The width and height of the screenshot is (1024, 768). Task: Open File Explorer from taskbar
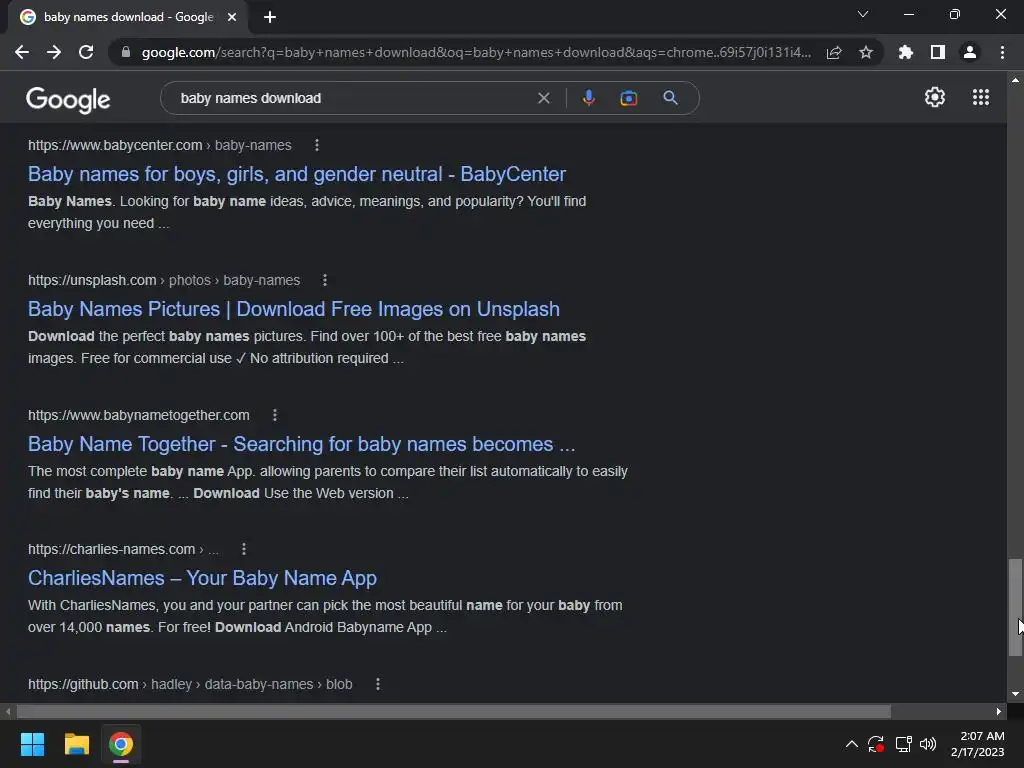click(76, 744)
